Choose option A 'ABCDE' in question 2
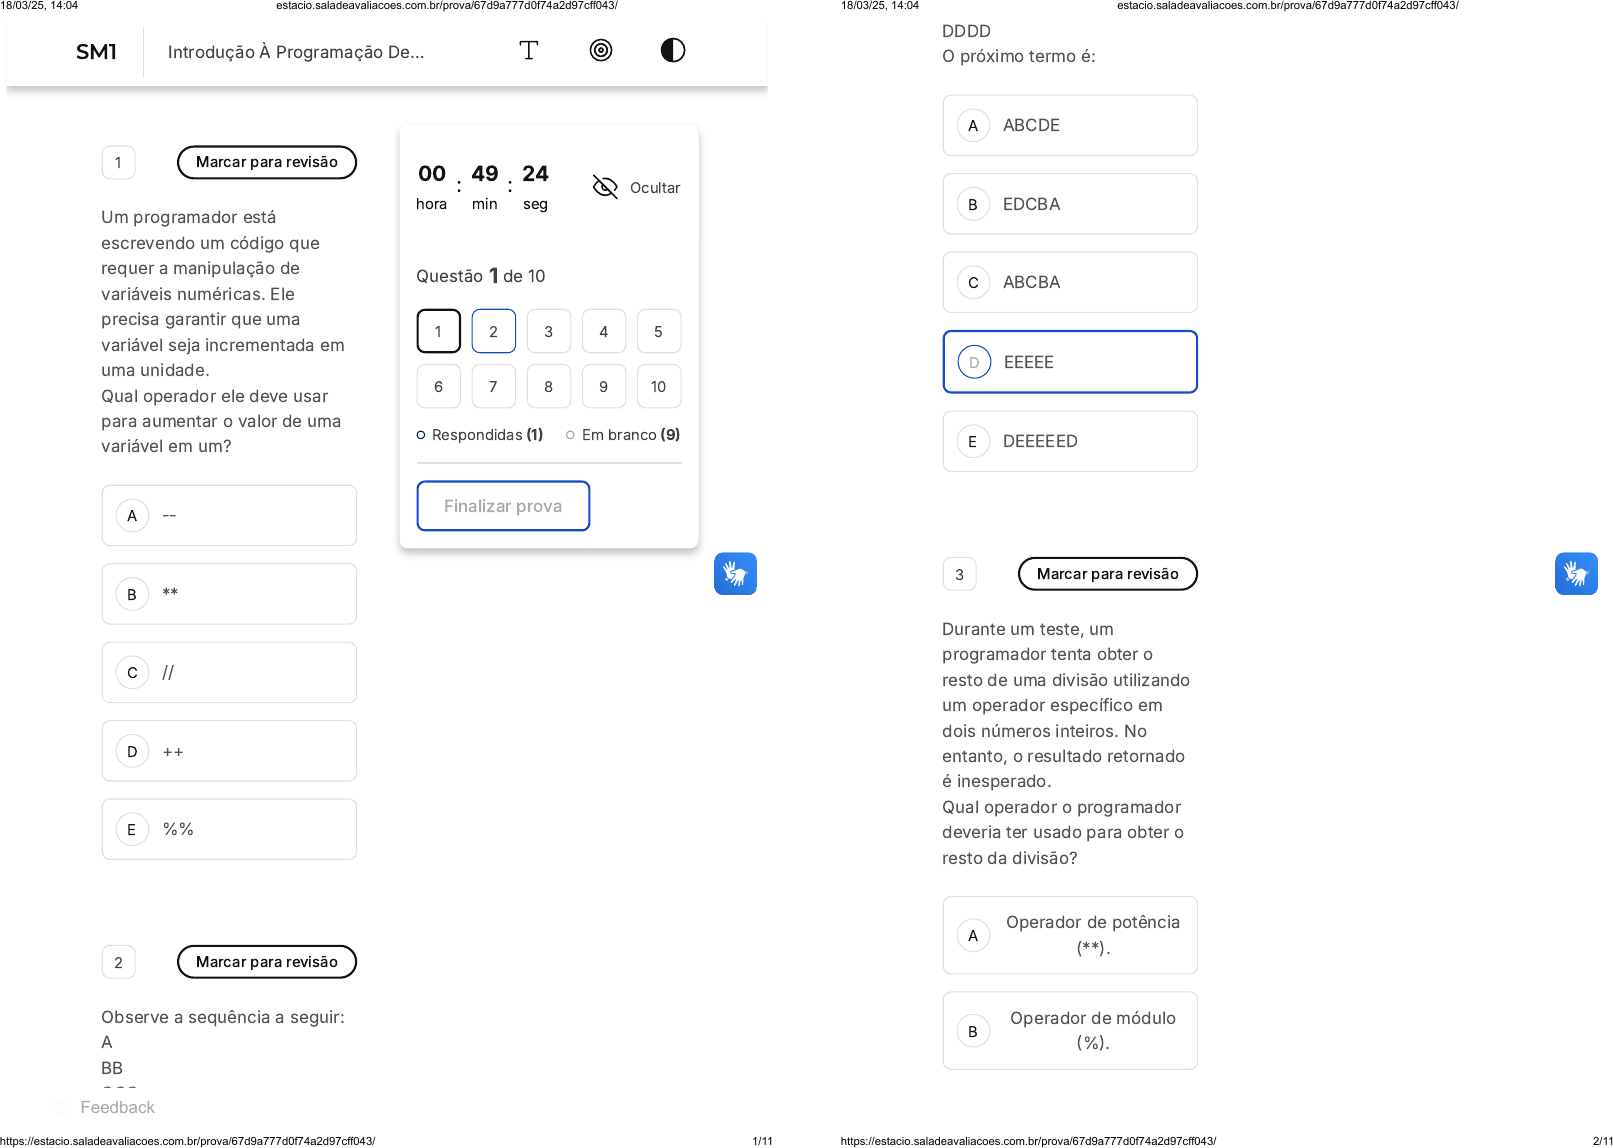 point(1070,126)
